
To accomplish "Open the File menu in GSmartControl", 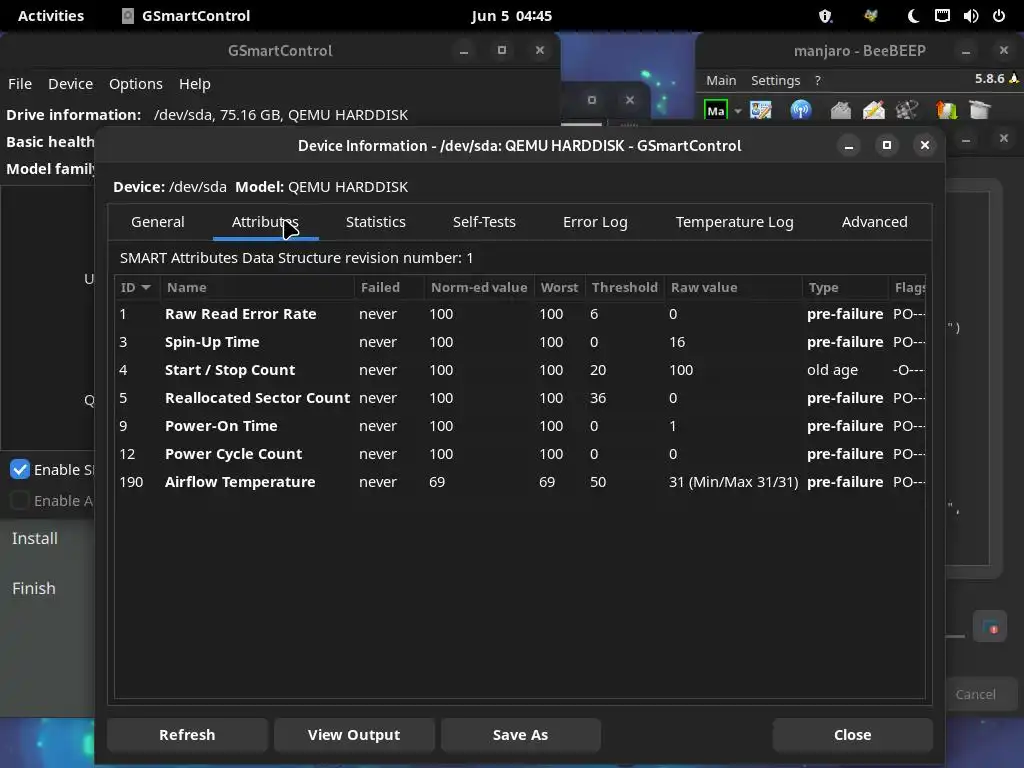I will click(20, 84).
